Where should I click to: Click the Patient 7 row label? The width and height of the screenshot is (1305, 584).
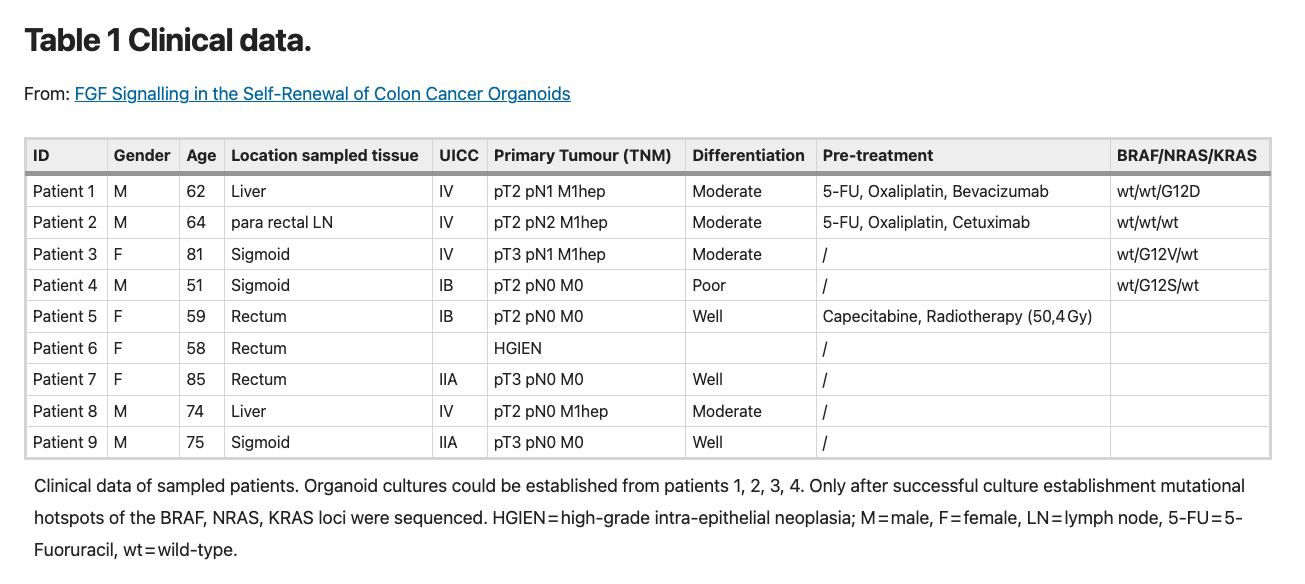64,379
